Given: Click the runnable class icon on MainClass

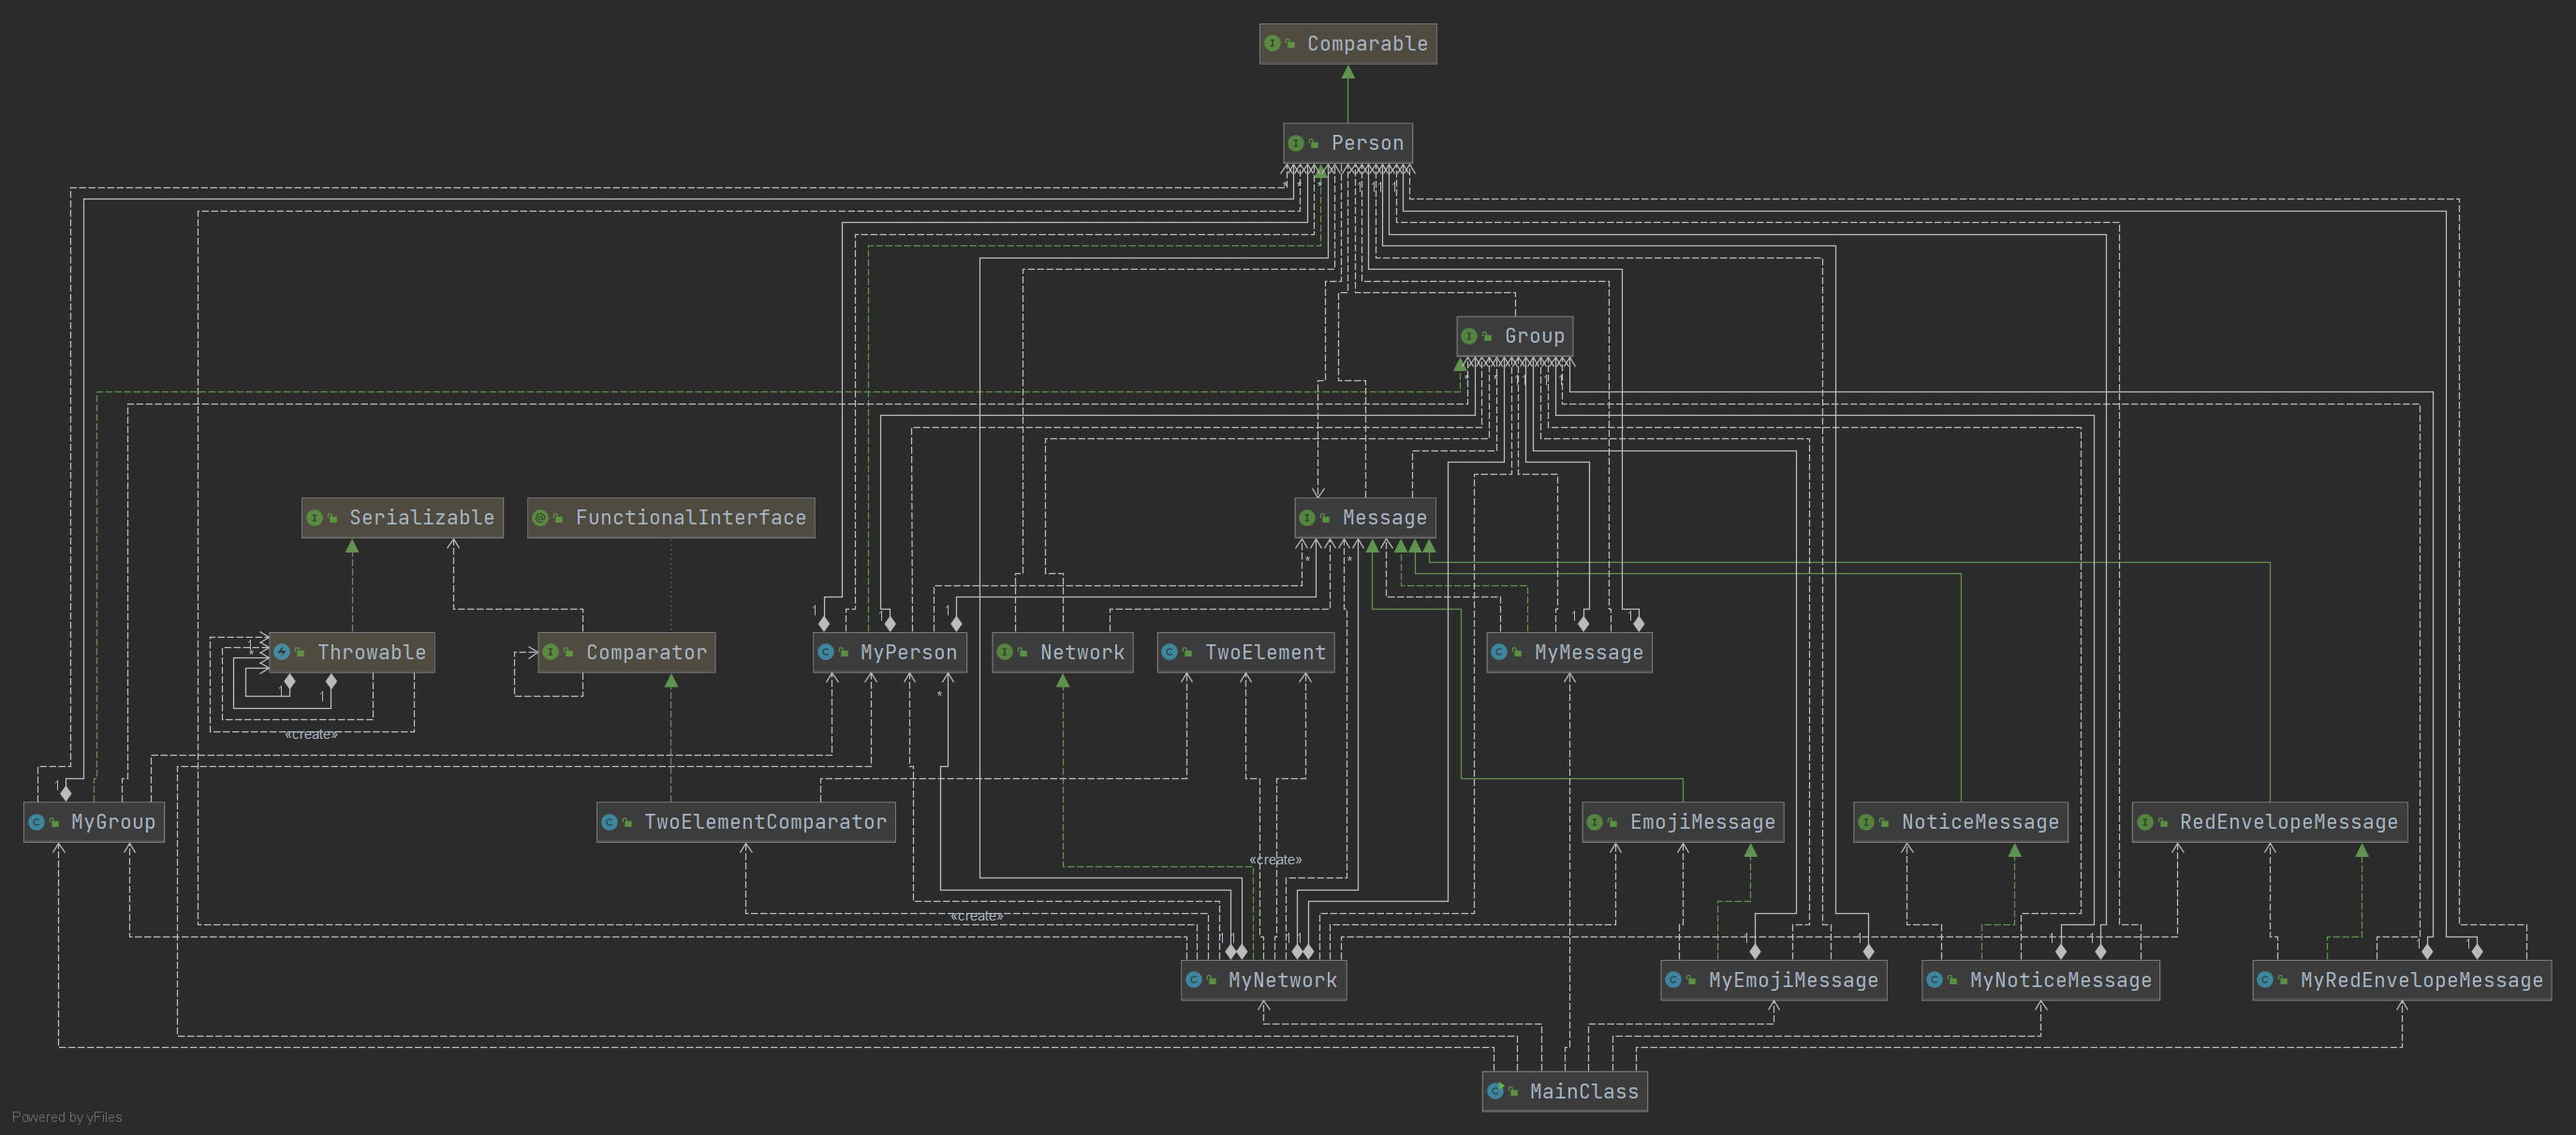Looking at the screenshot, I should 1495,1091.
